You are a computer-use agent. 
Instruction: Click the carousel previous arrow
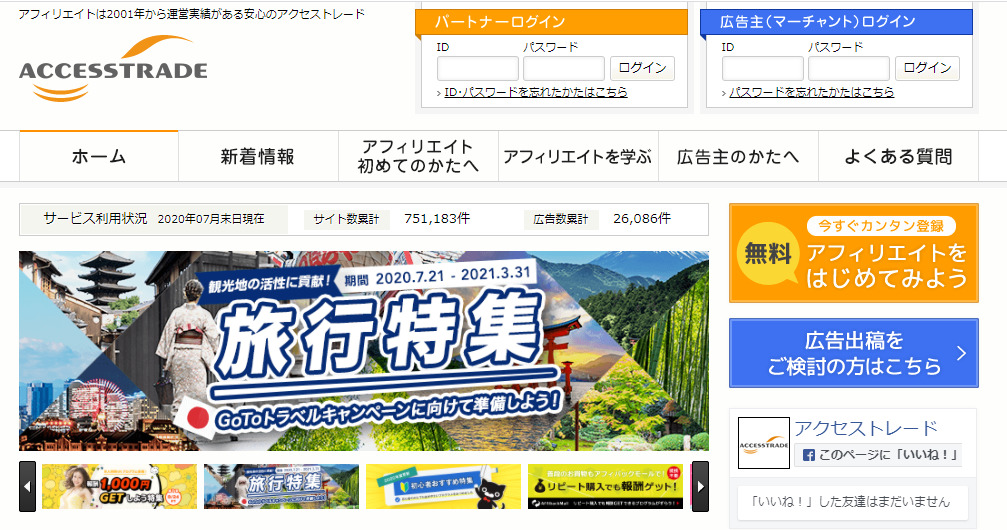tap(27, 486)
